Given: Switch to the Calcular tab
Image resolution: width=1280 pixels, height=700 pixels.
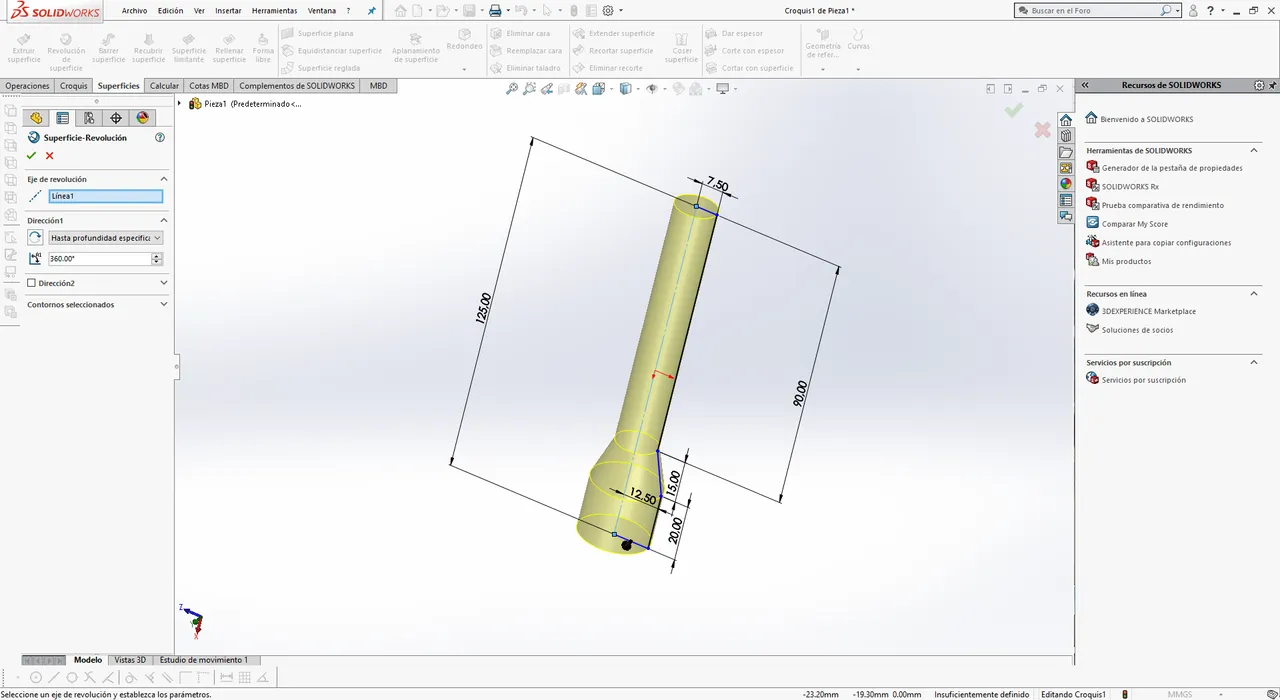Looking at the screenshot, I should click(x=164, y=86).
